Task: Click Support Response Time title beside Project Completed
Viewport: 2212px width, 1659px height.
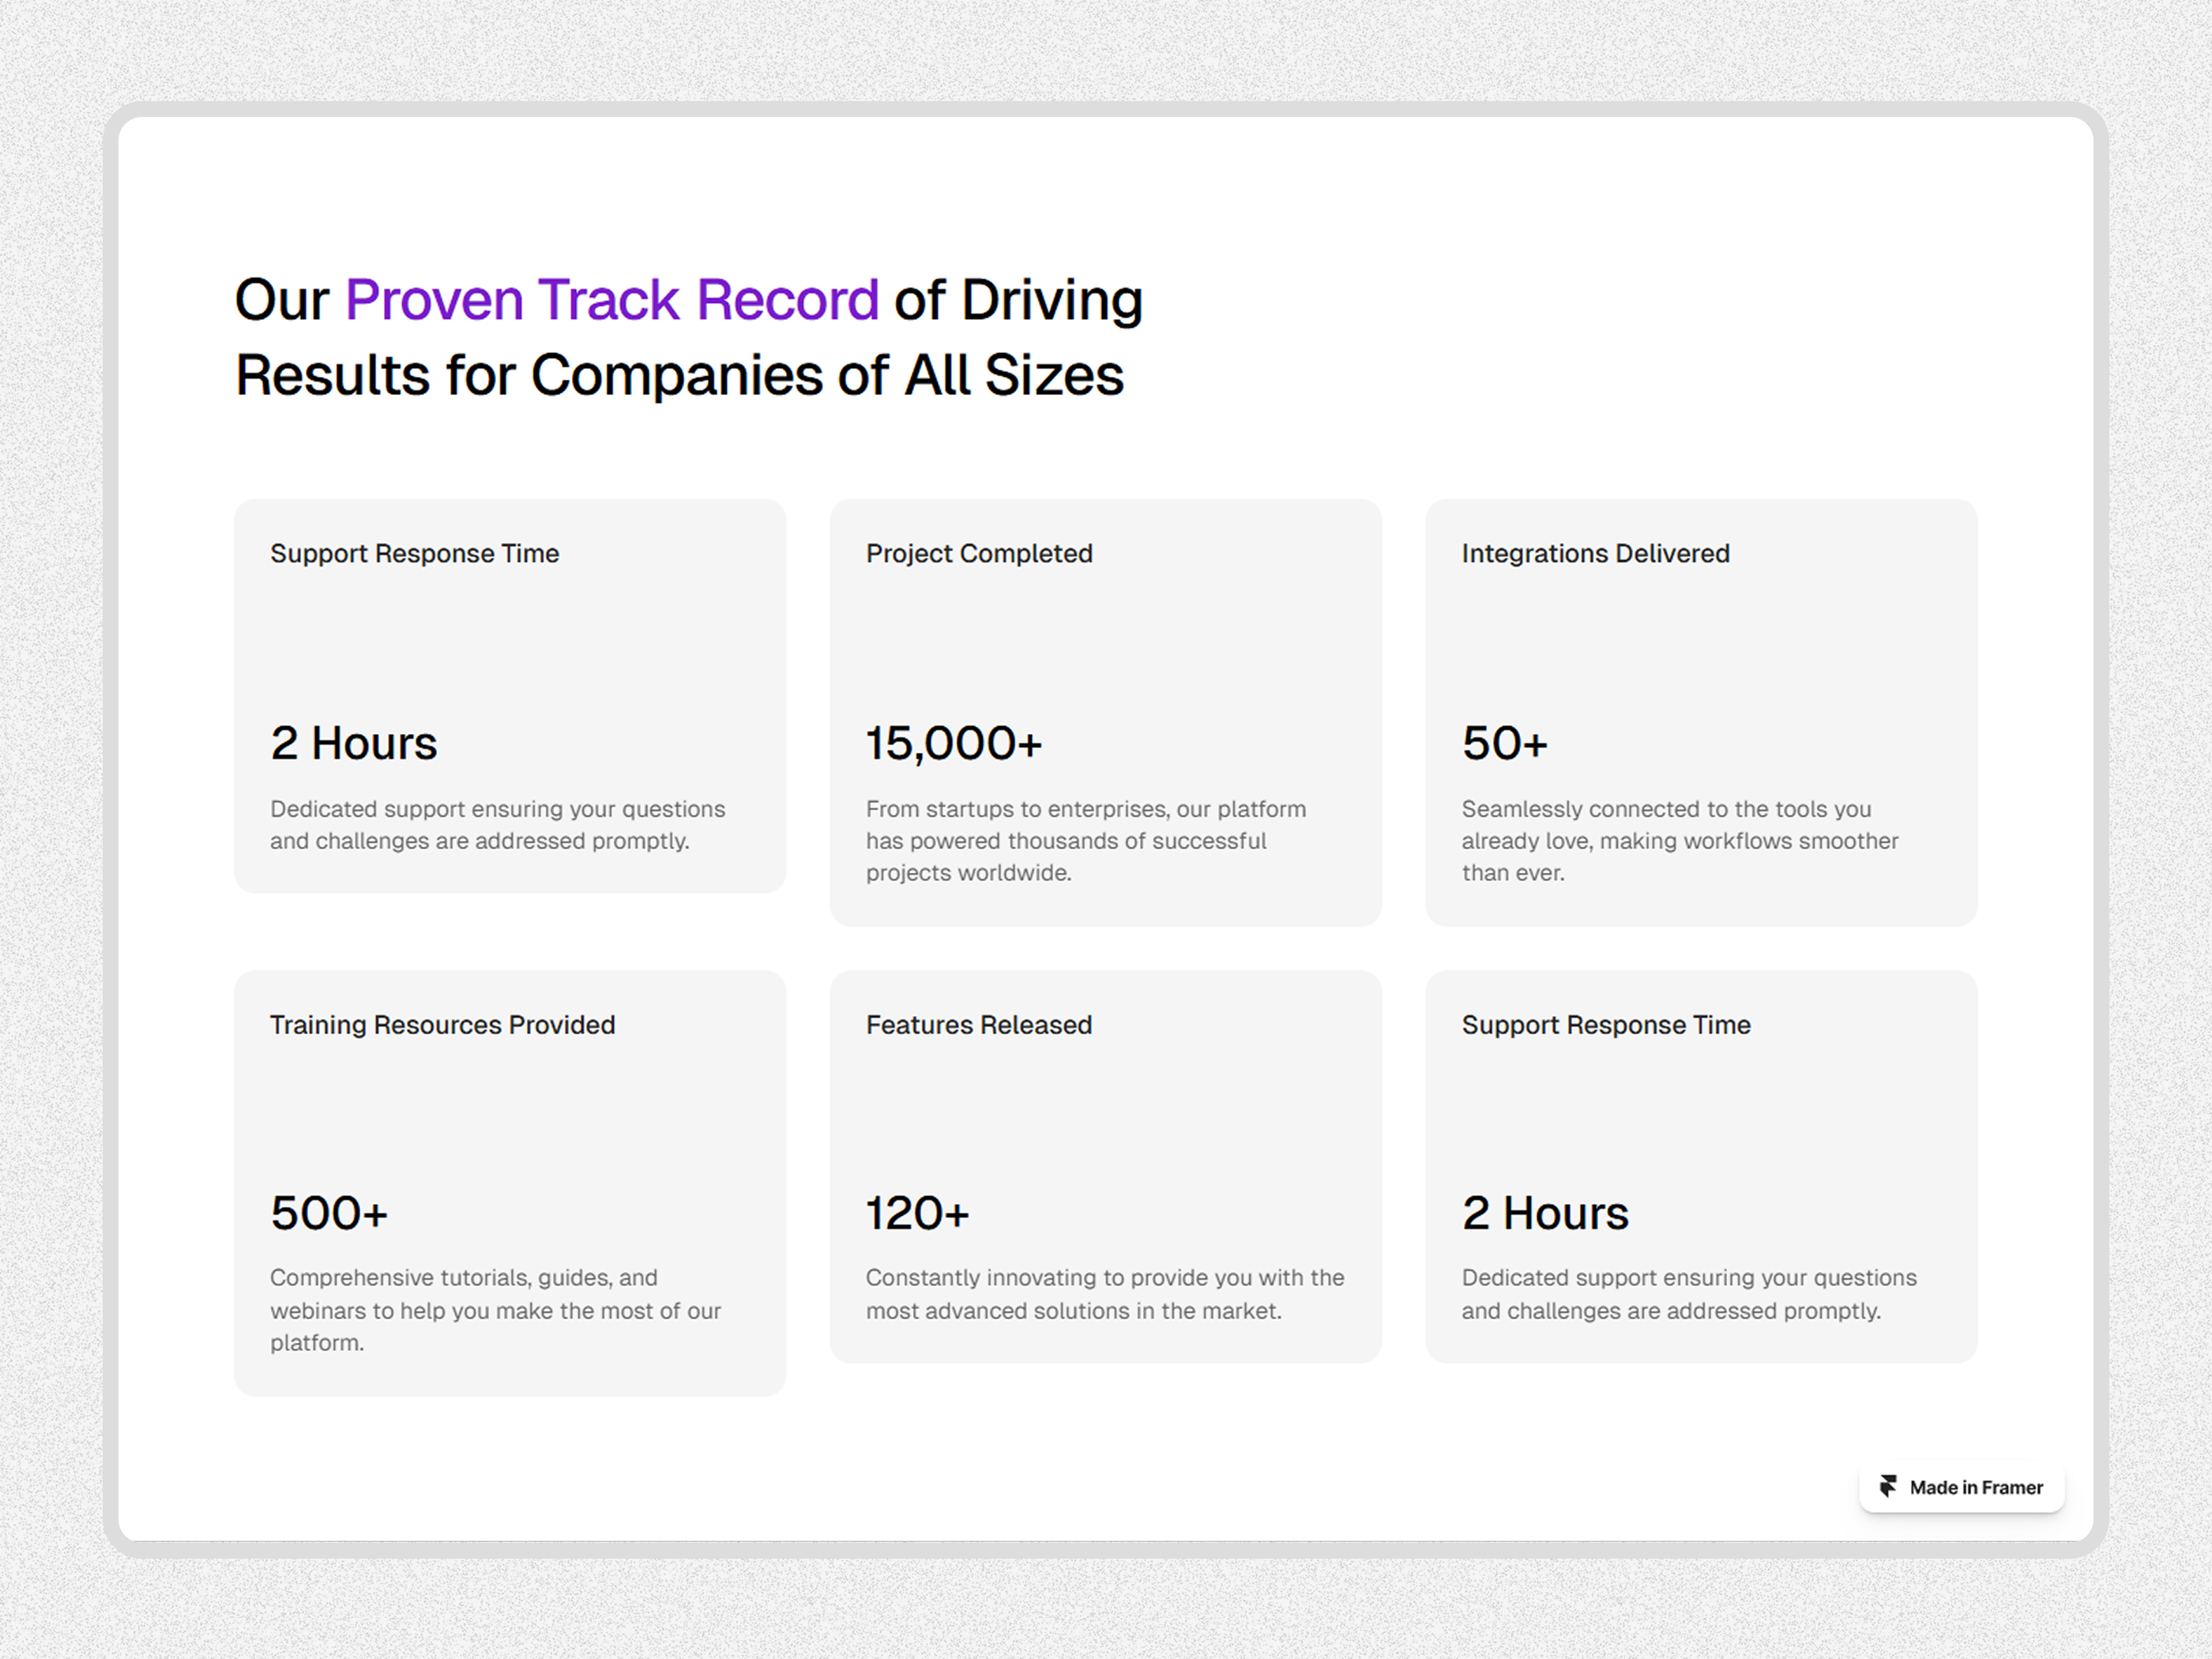Action: point(414,553)
